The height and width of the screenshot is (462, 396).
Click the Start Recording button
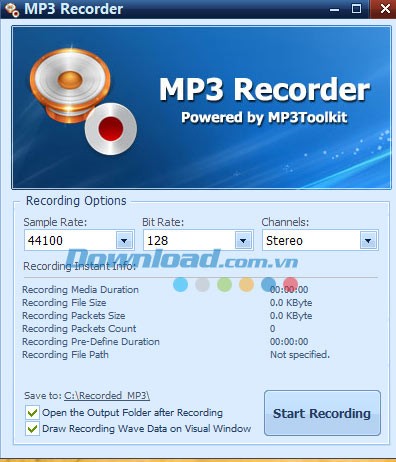pos(322,413)
